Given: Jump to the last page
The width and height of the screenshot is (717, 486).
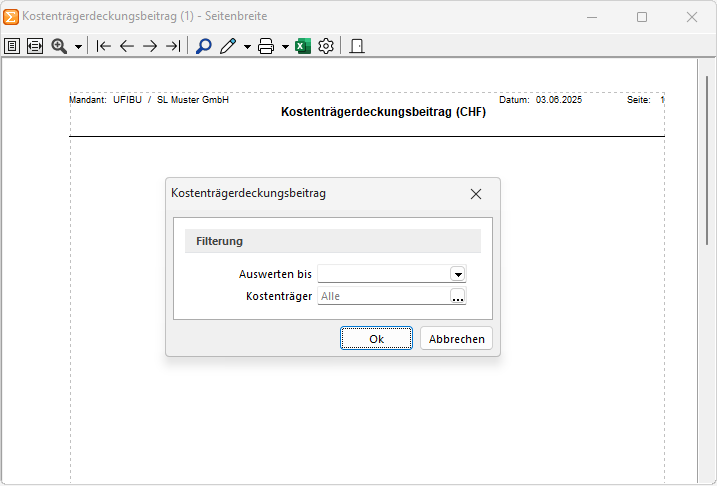Looking at the screenshot, I should 173,46.
